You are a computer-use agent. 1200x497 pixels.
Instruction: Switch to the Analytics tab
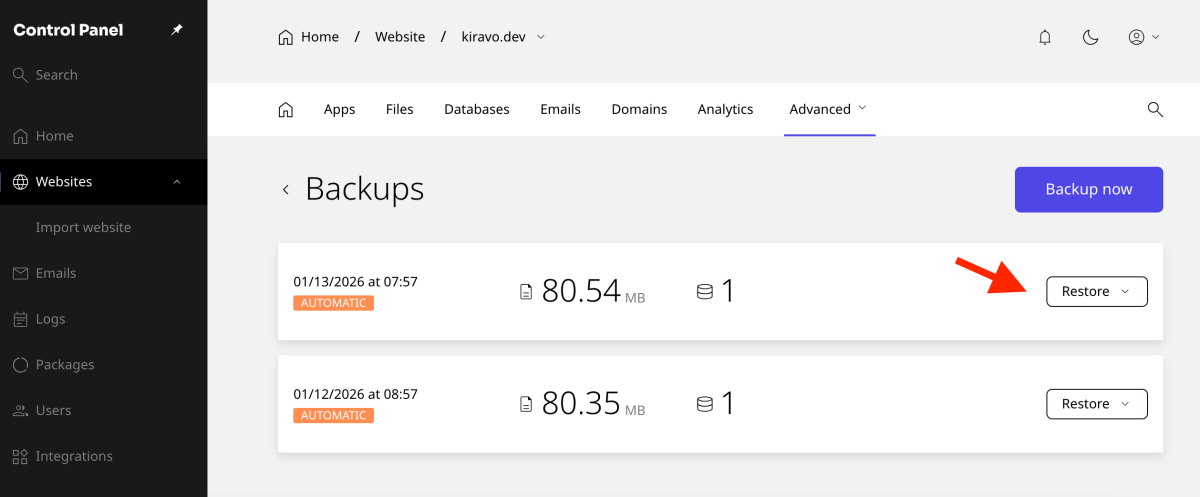[725, 109]
